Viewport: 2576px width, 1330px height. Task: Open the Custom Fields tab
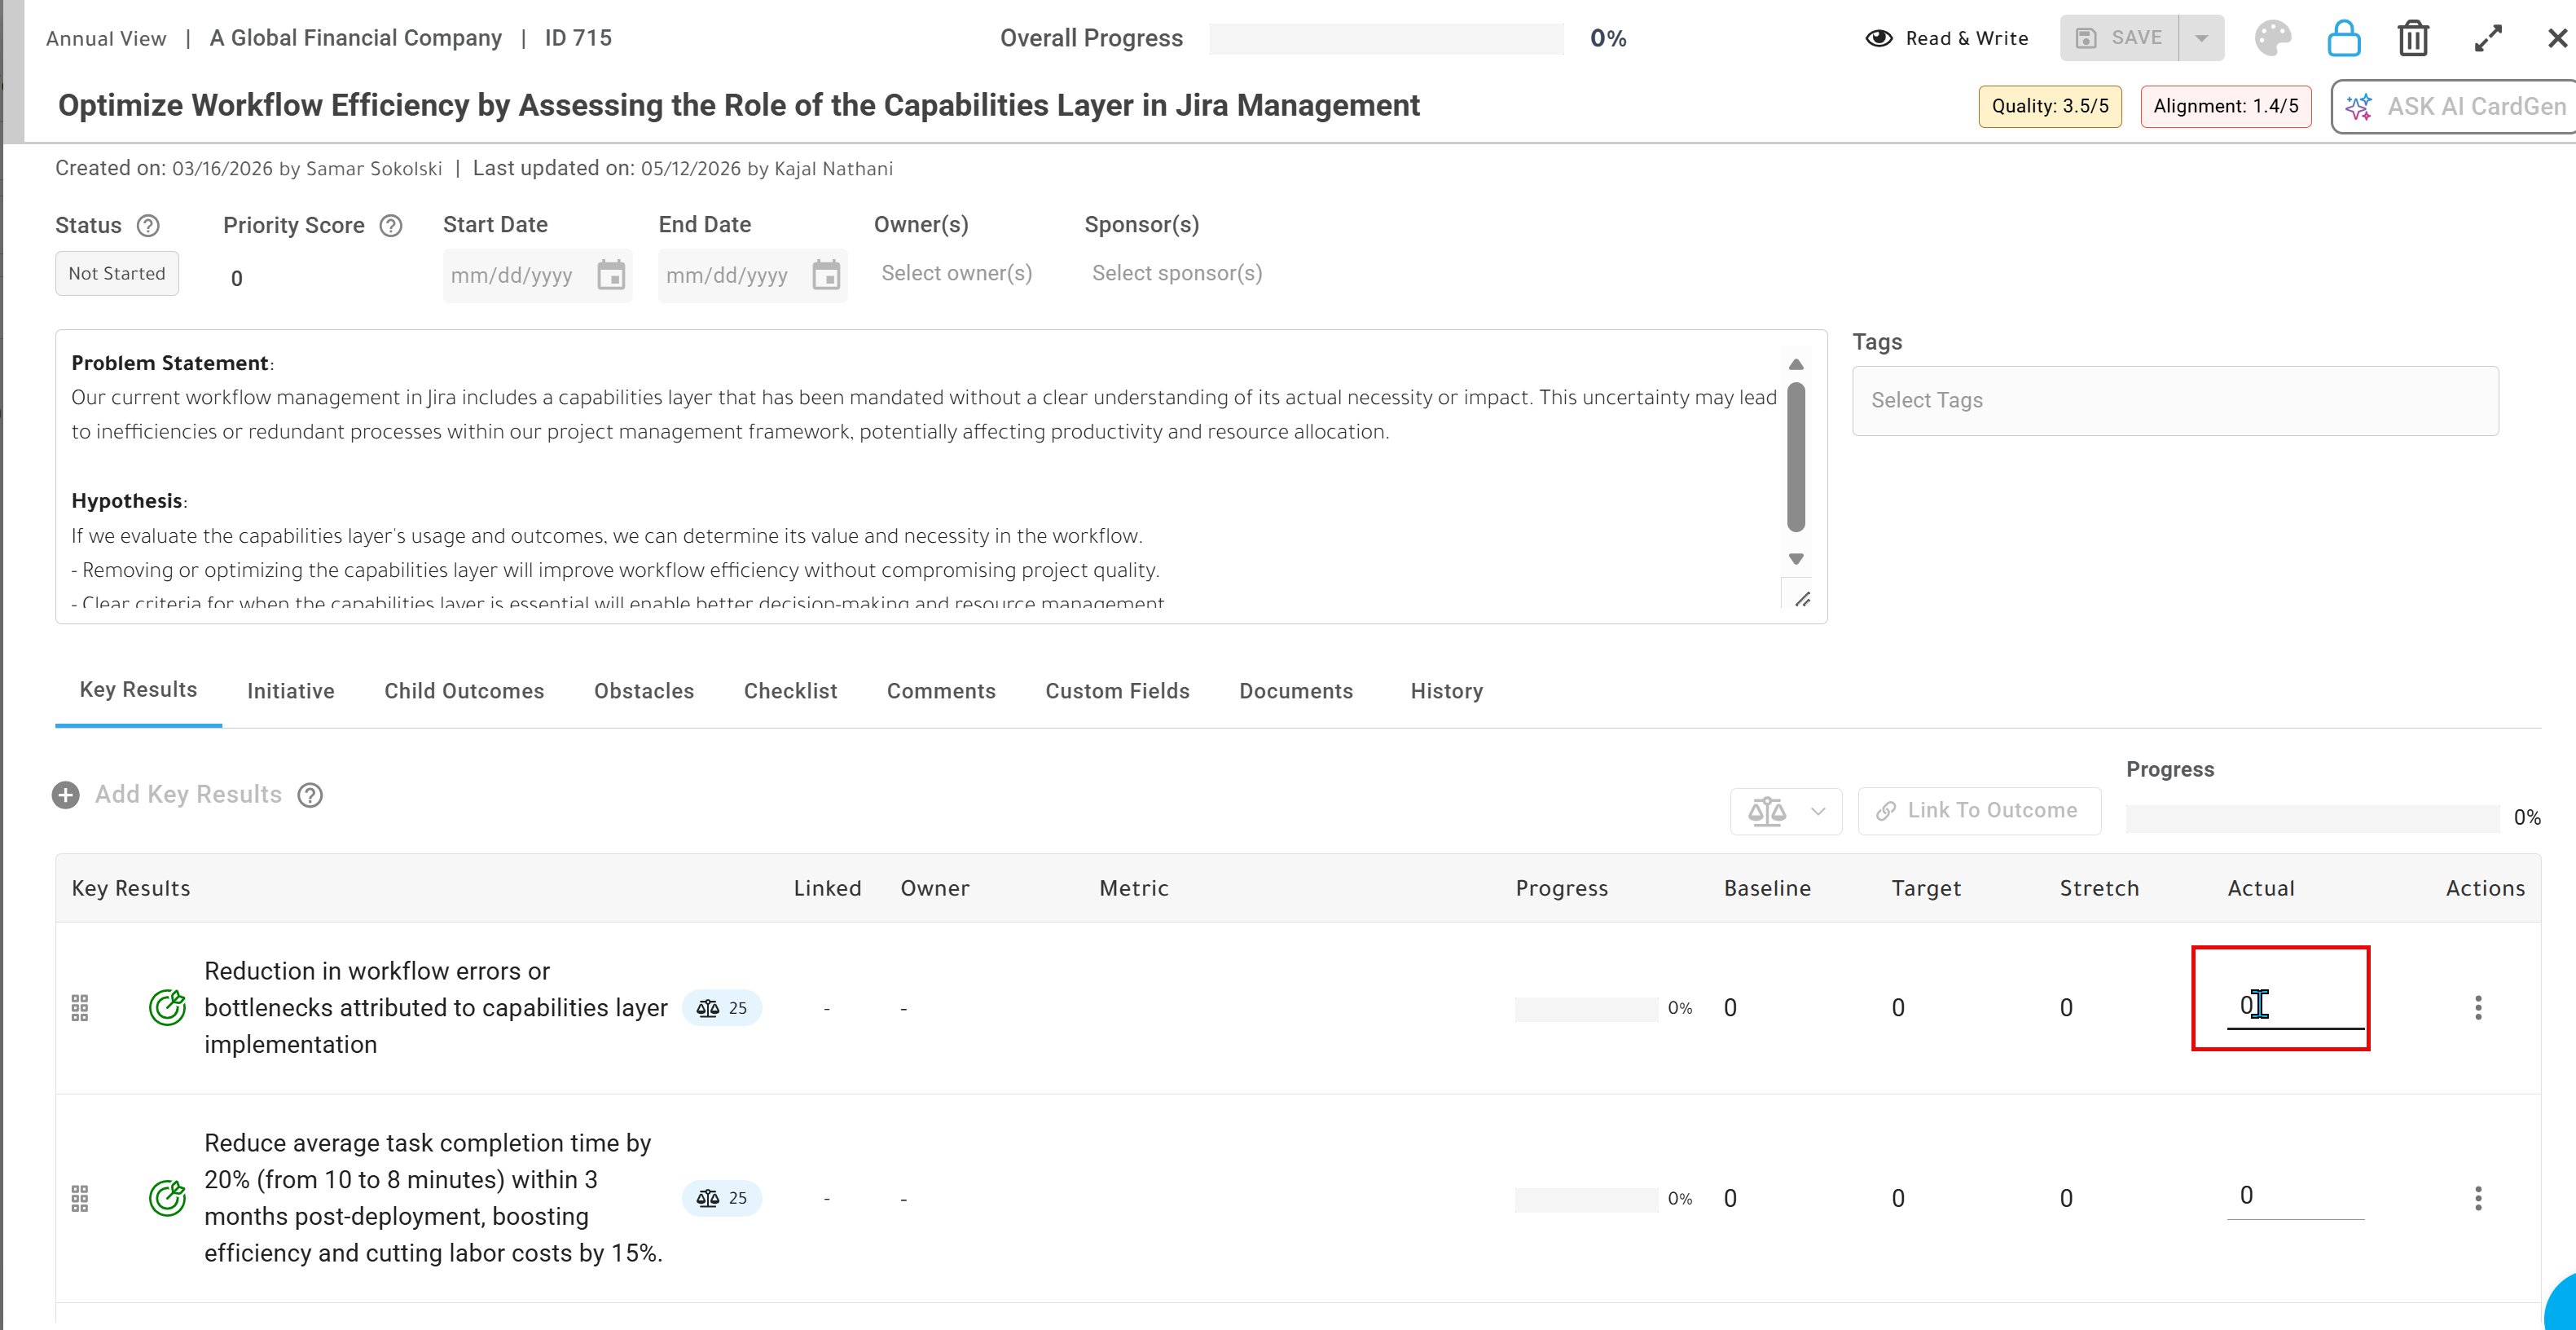click(1117, 691)
